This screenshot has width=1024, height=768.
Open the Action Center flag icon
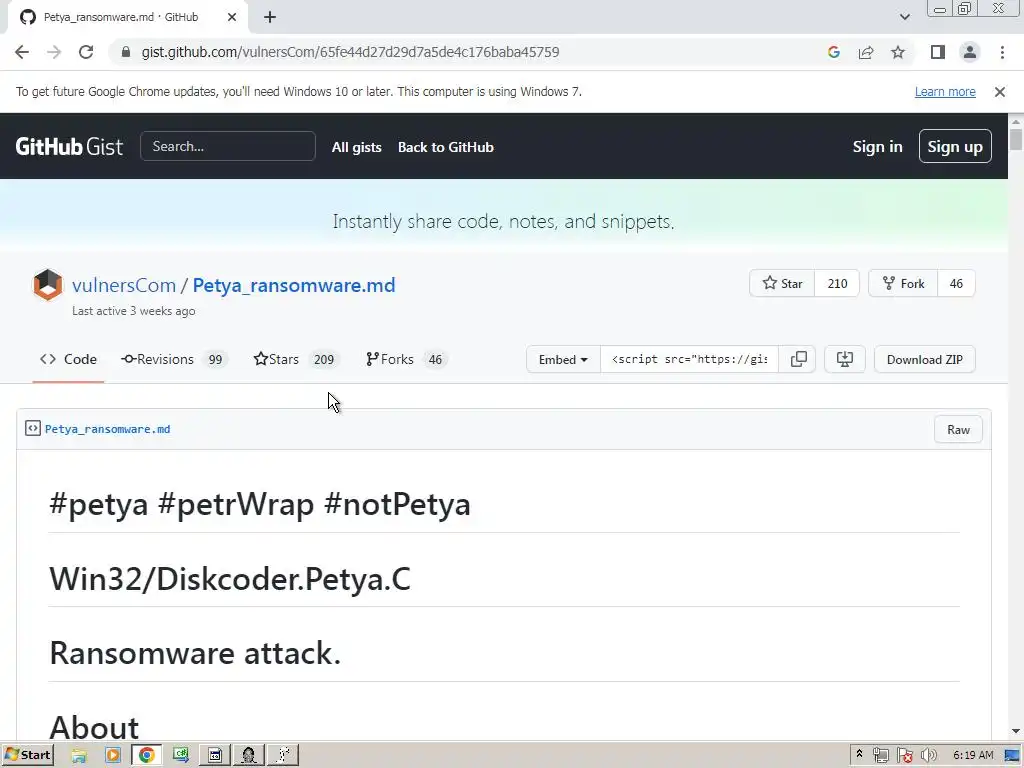point(904,756)
